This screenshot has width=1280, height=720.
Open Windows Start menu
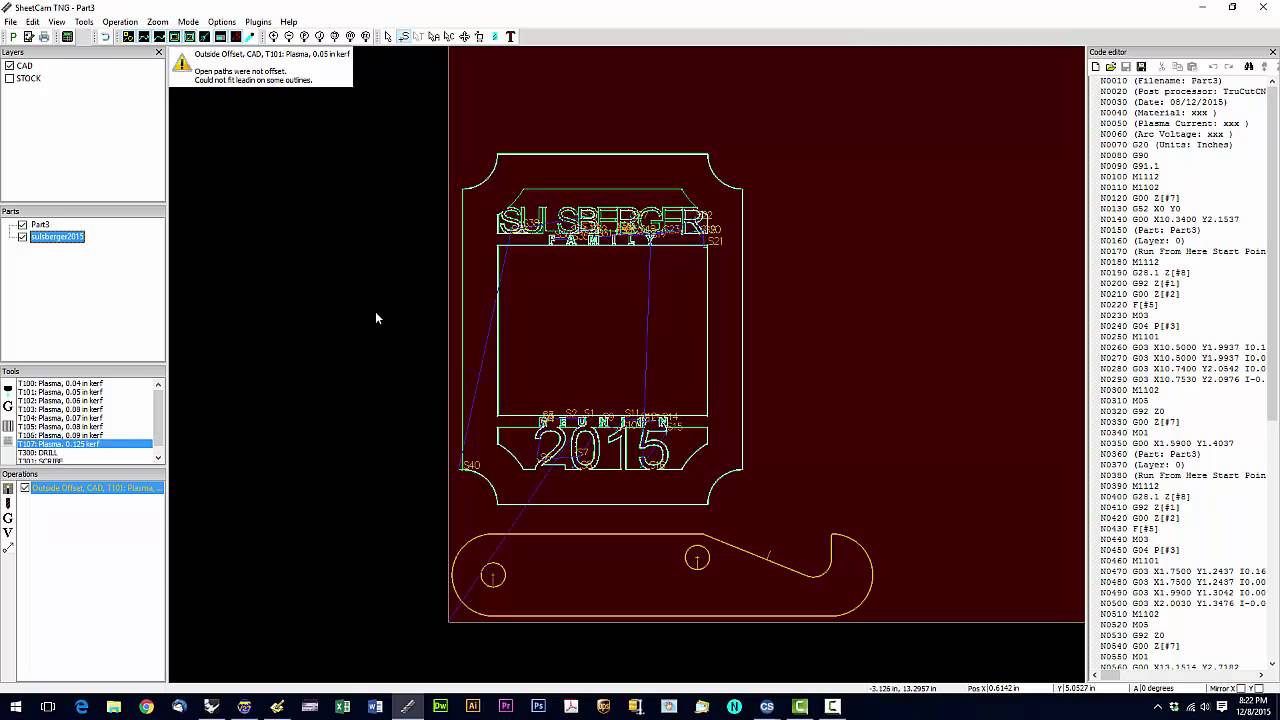[x=15, y=706]
